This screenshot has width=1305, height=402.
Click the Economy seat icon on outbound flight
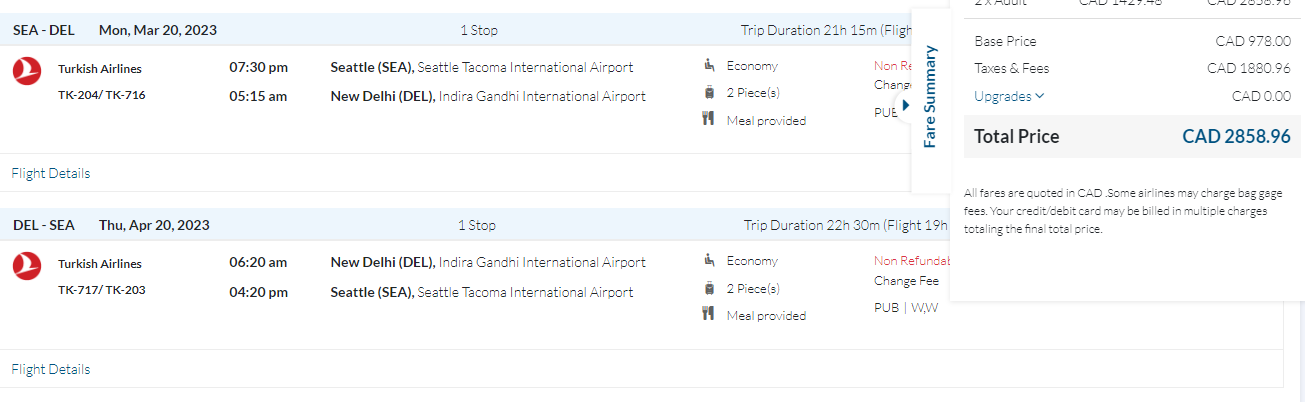tap(709, 66)
